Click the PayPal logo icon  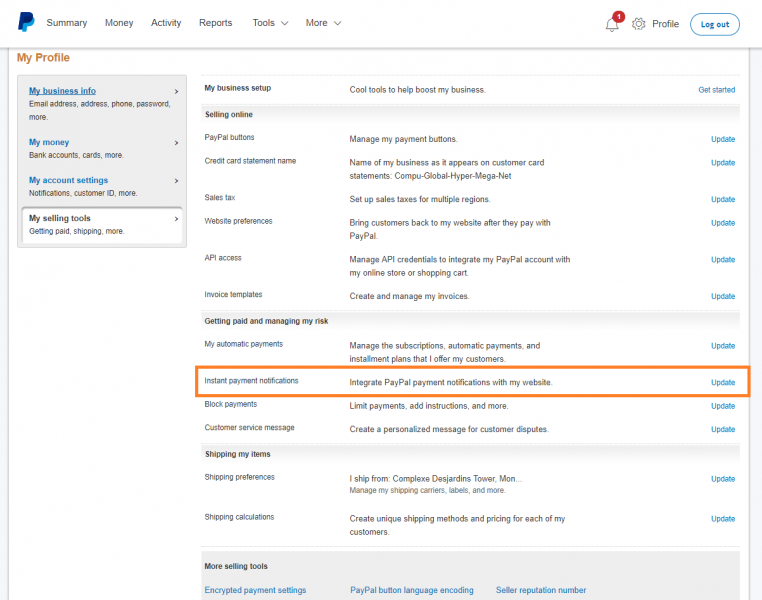(x=26, y=22)
